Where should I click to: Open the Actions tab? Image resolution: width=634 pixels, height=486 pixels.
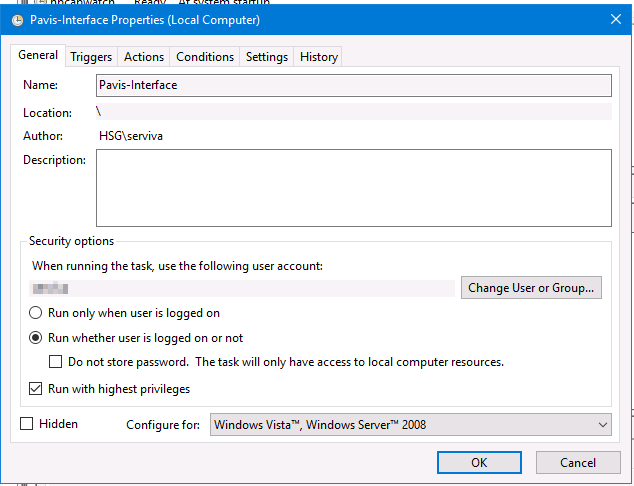tap(144, 57)
